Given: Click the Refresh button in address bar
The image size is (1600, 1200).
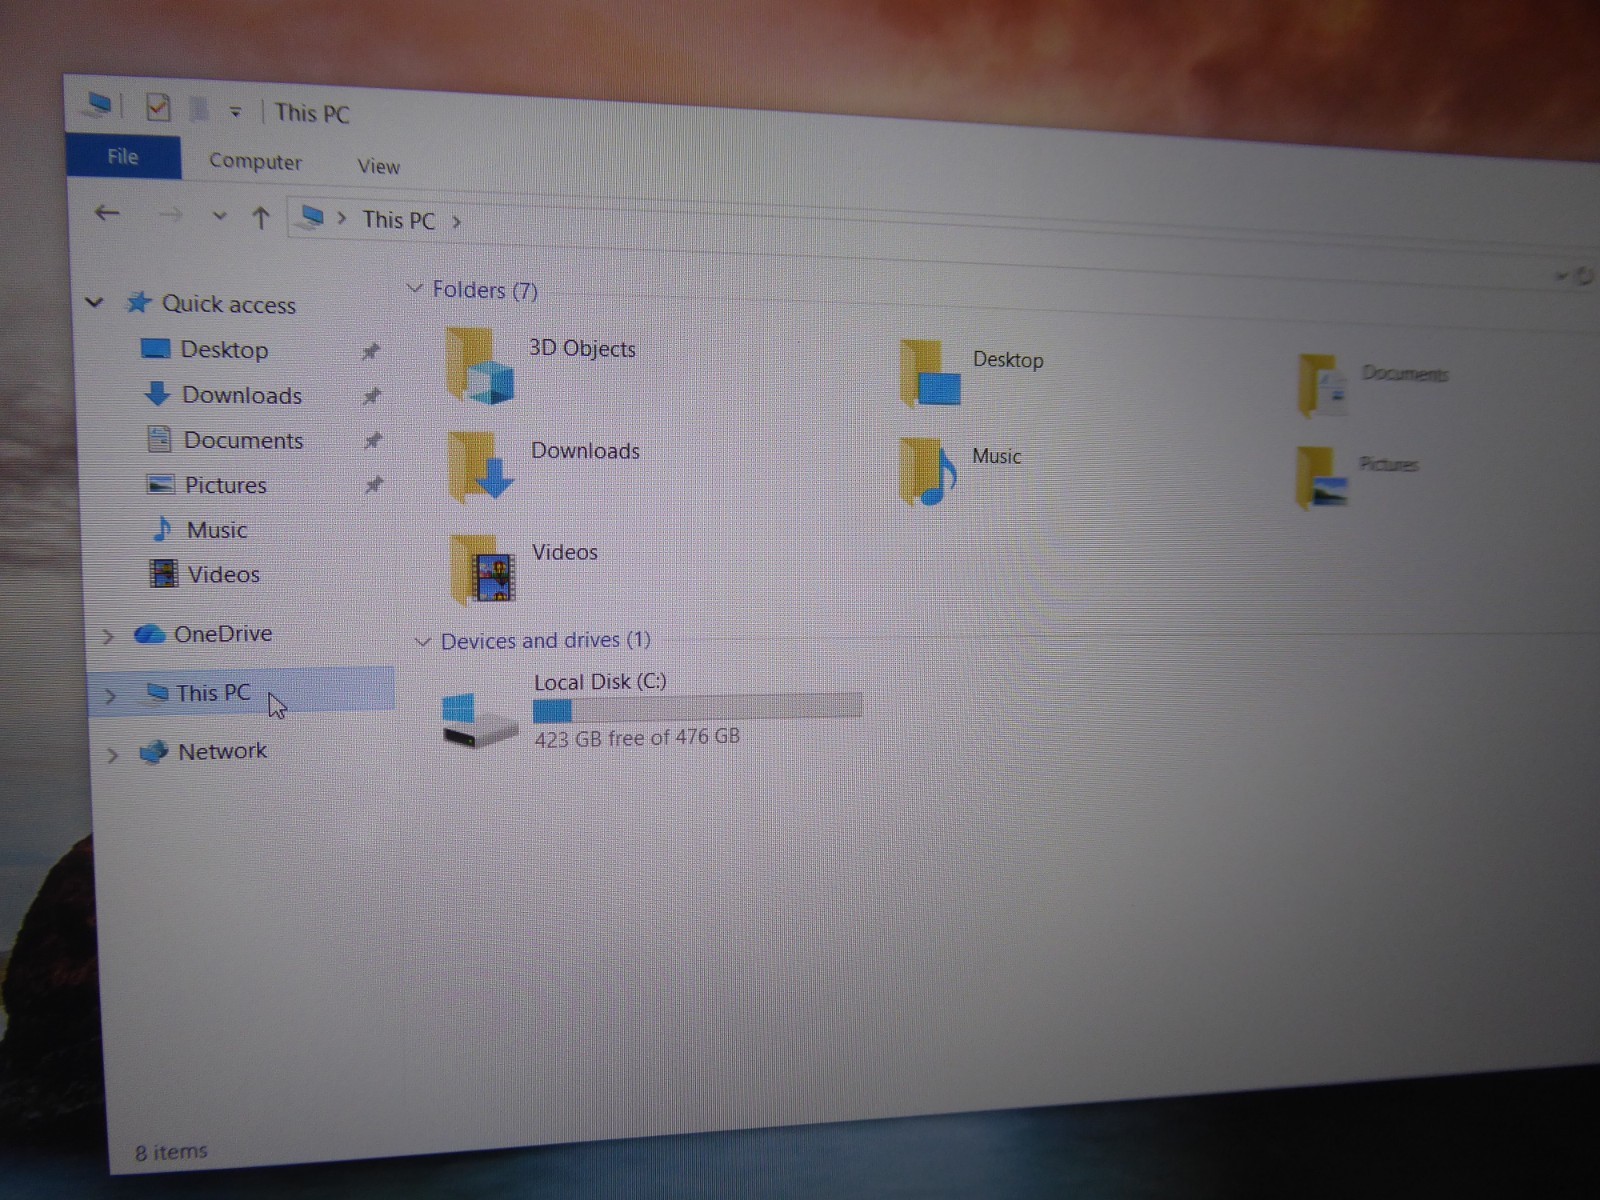Looking at the screenshot, I should (1585, 275).
